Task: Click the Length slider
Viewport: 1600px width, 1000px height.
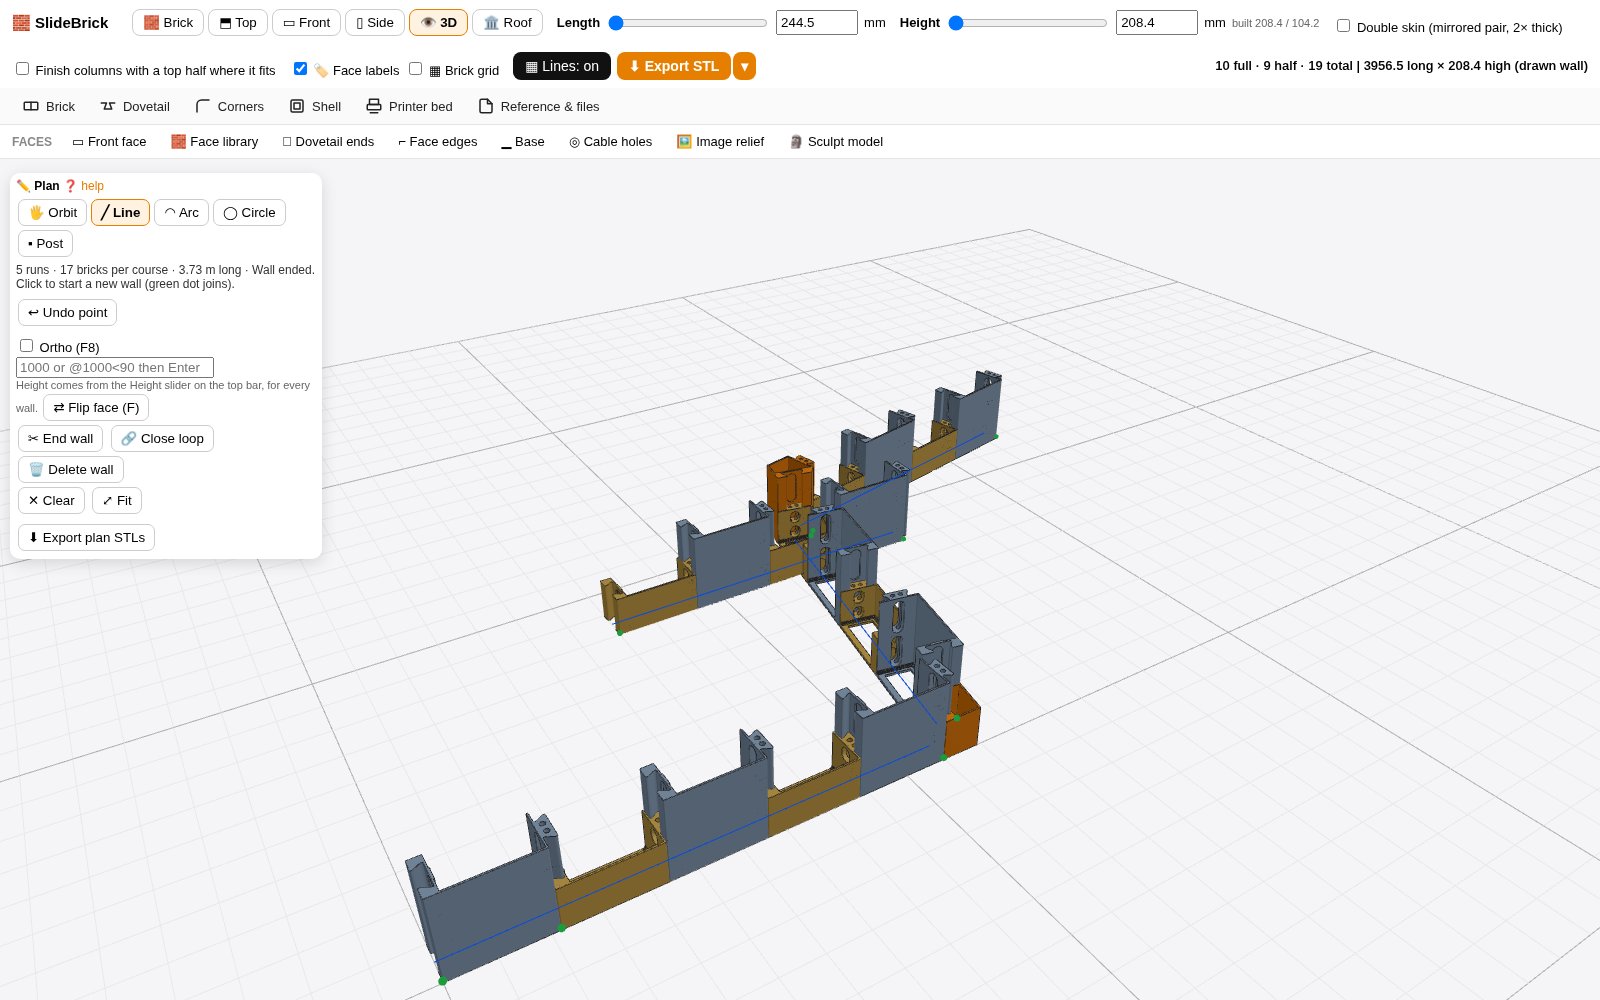Action: (x=688, y=23)
